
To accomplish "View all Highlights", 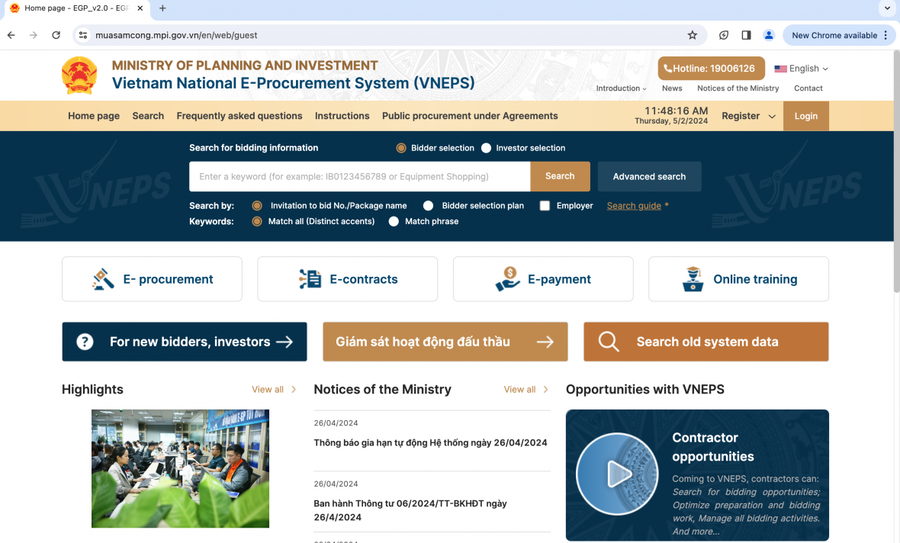I will 274,389.
